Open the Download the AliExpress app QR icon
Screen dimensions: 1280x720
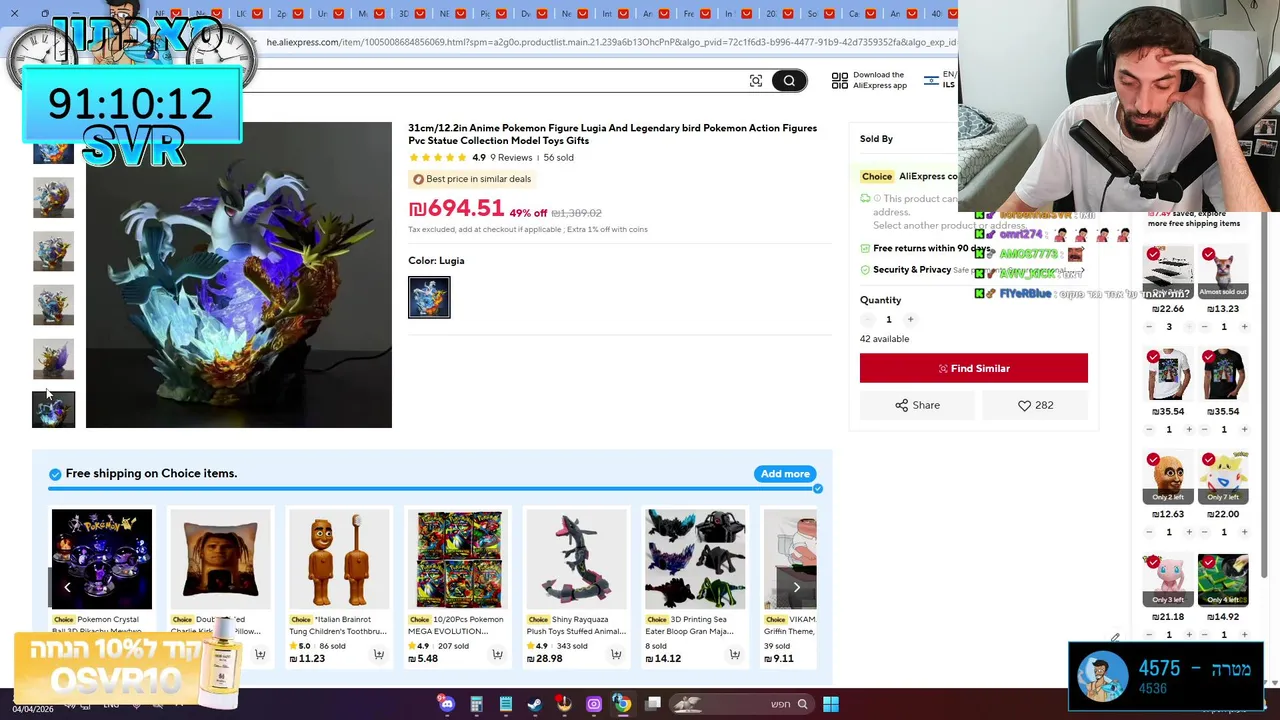coord(840,80)
